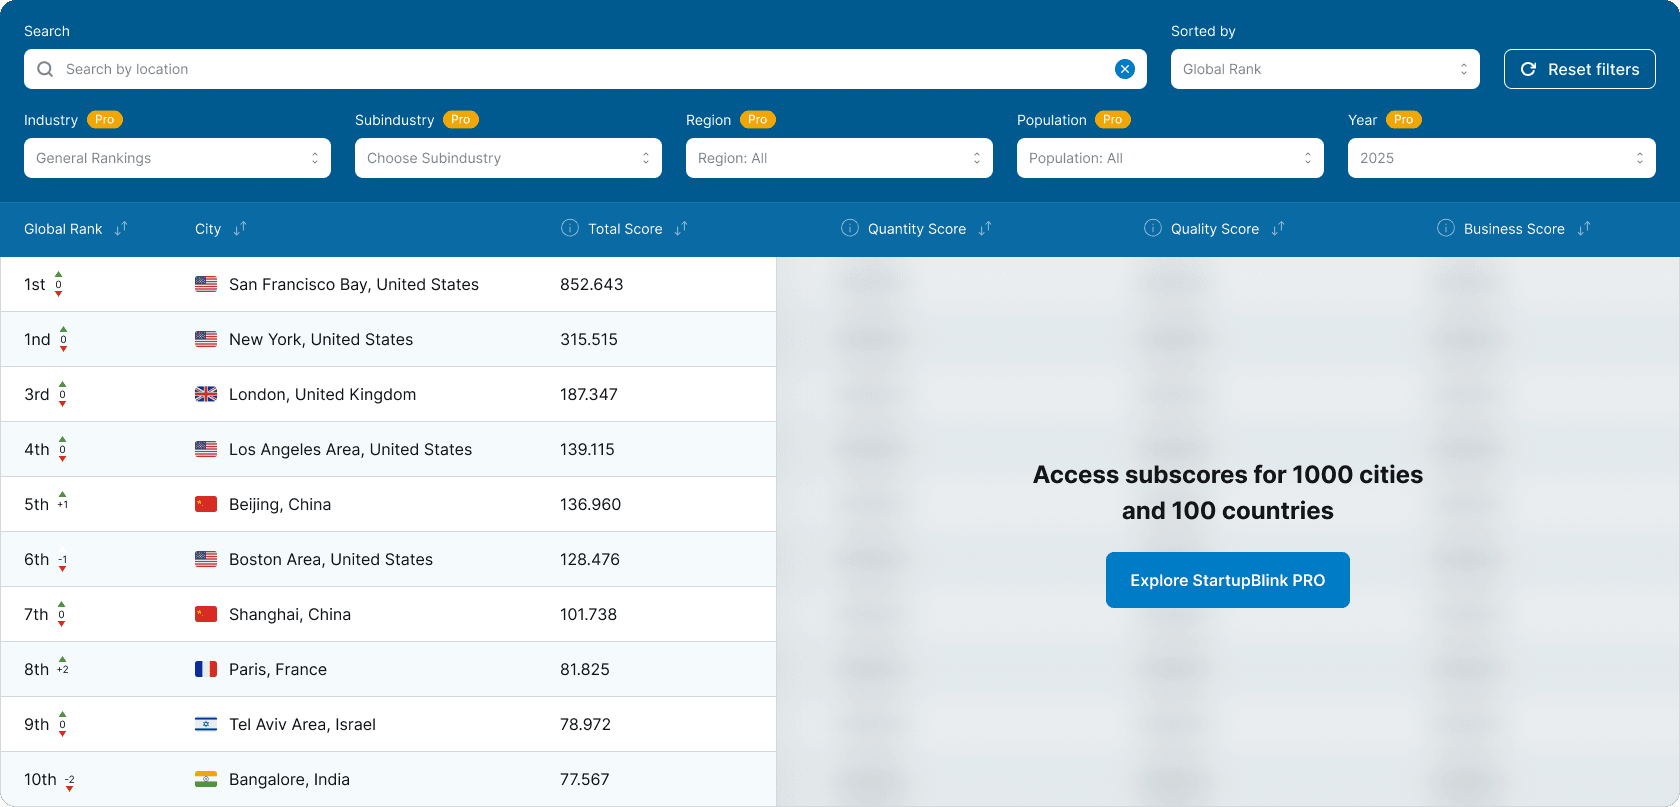
Task: Click the Quality Score info icon
Action: click(1153, 228)
